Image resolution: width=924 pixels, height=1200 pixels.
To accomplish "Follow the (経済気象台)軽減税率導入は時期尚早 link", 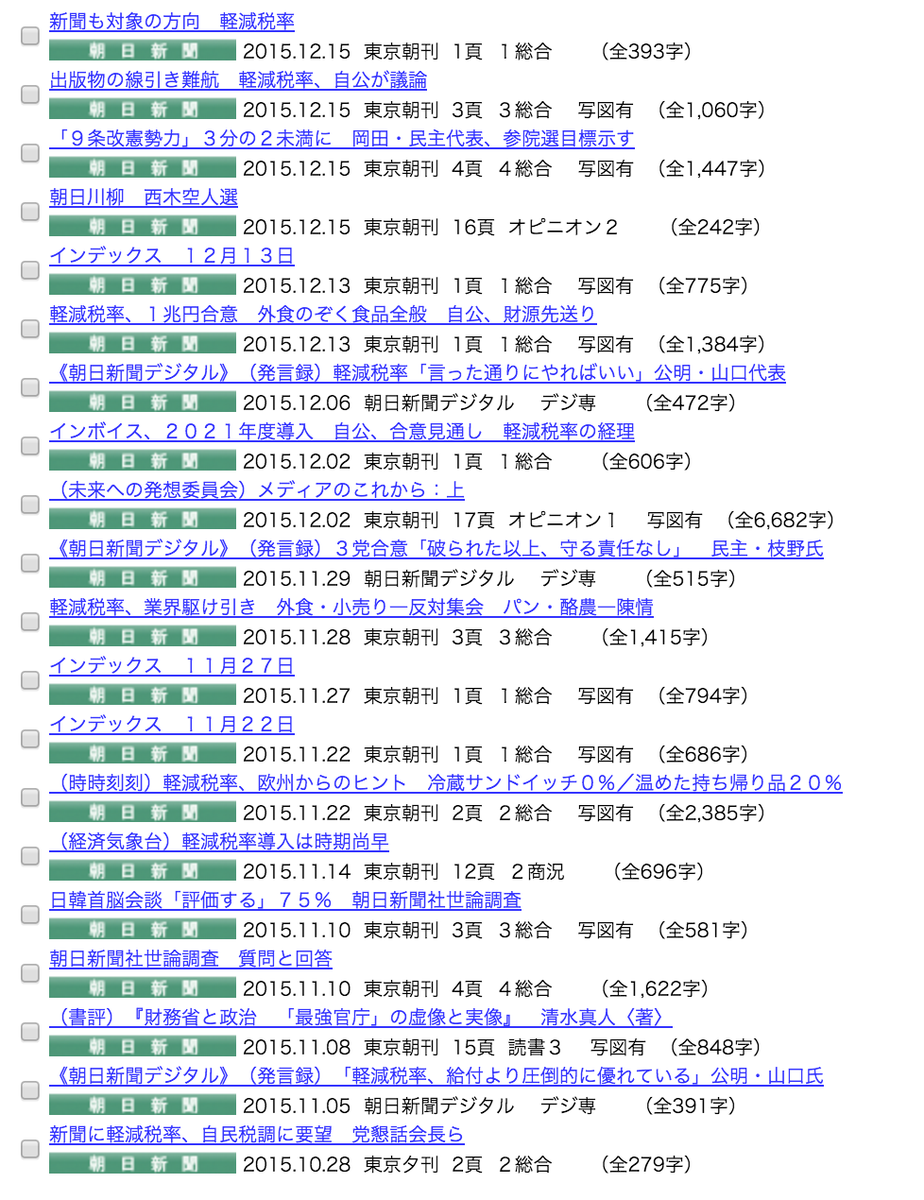I will pyautogui.click(x=219, y=841).
